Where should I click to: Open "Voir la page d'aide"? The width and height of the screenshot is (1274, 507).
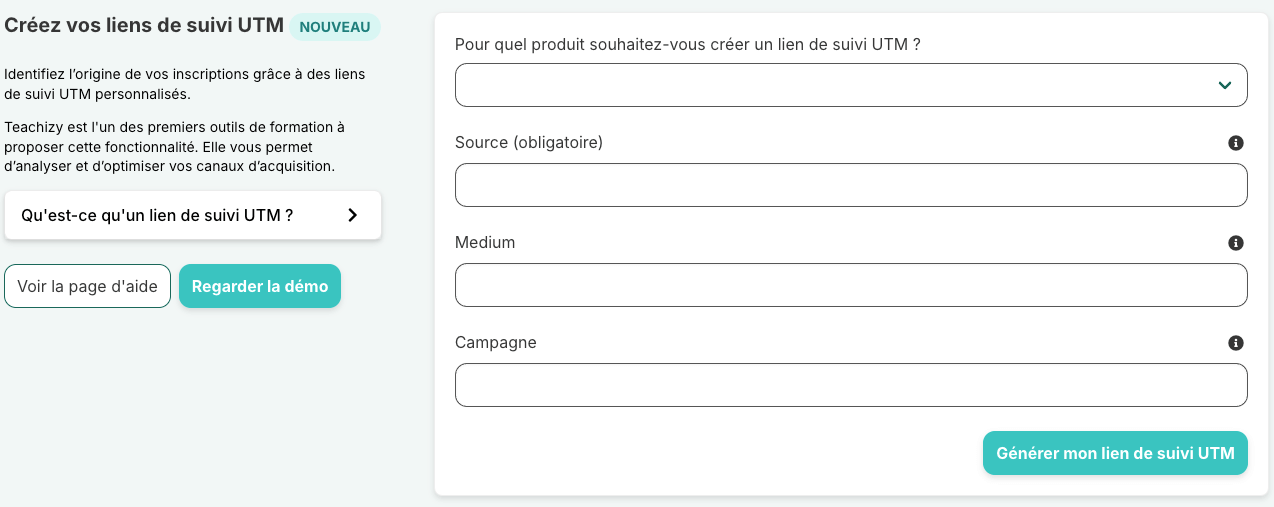tap(88, 286)
